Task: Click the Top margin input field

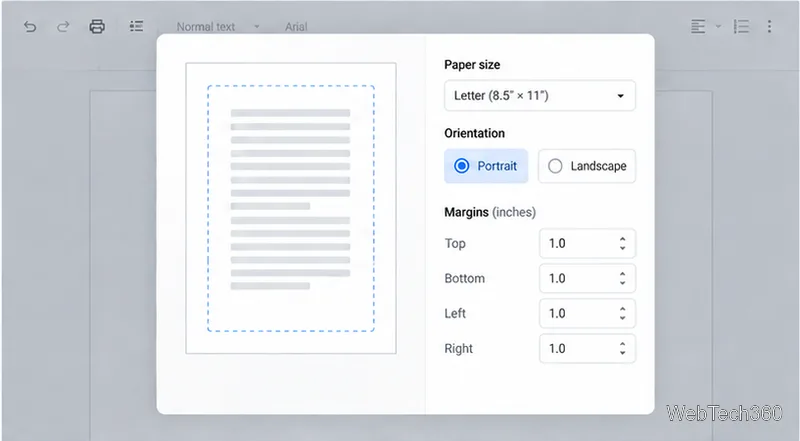Action: click(x=587, y=243)
